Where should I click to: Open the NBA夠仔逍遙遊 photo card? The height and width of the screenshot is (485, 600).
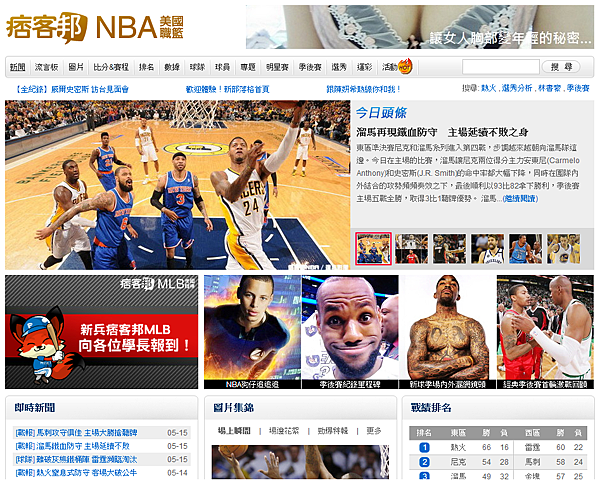pyautogui.click(x=253, y=332)
